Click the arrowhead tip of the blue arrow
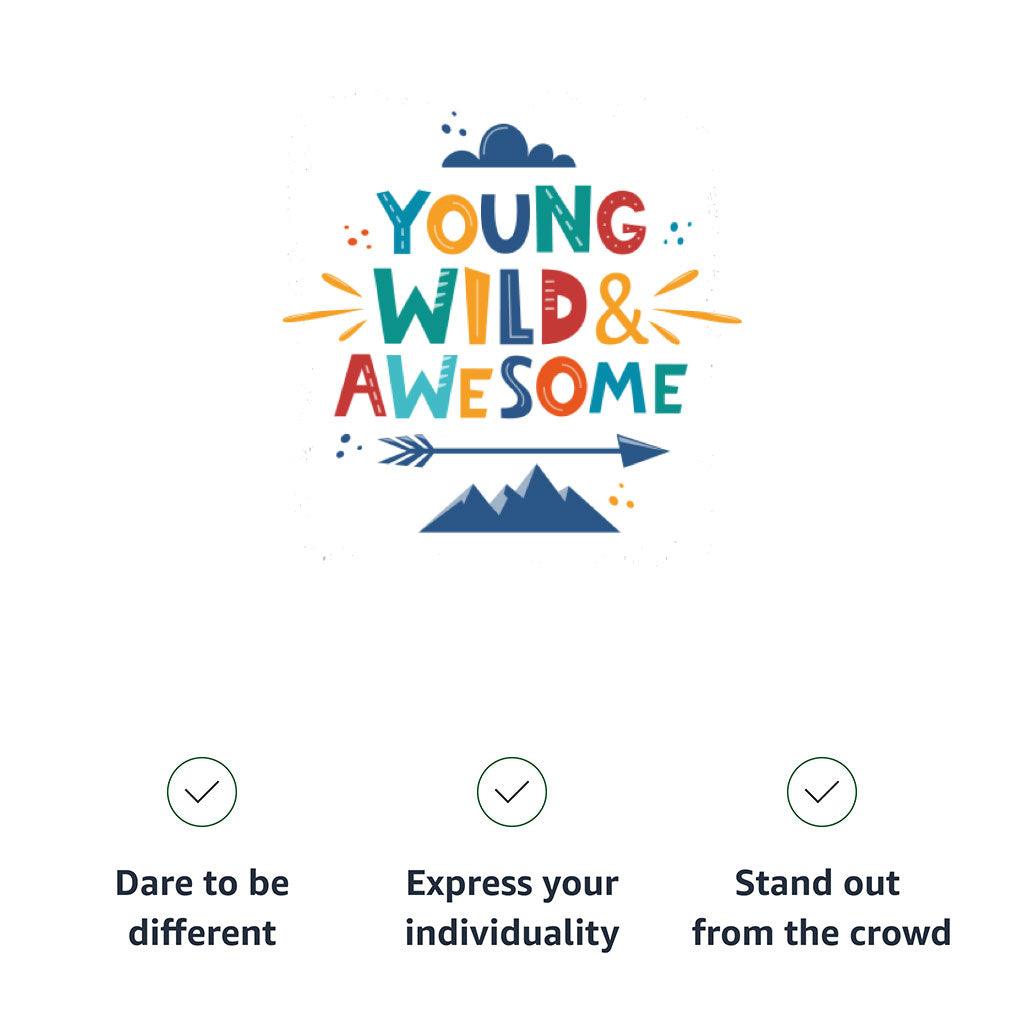The width and height of the screenshot is (1024, 1024). (x=643, y=450)
